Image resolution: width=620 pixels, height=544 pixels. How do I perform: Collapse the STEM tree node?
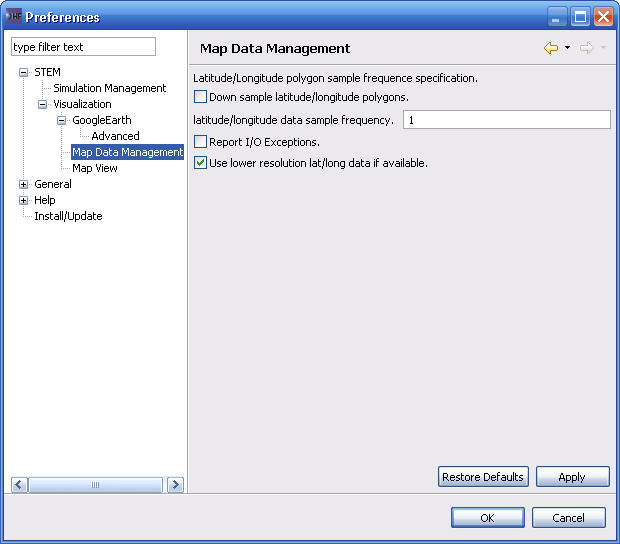point(24,72)
